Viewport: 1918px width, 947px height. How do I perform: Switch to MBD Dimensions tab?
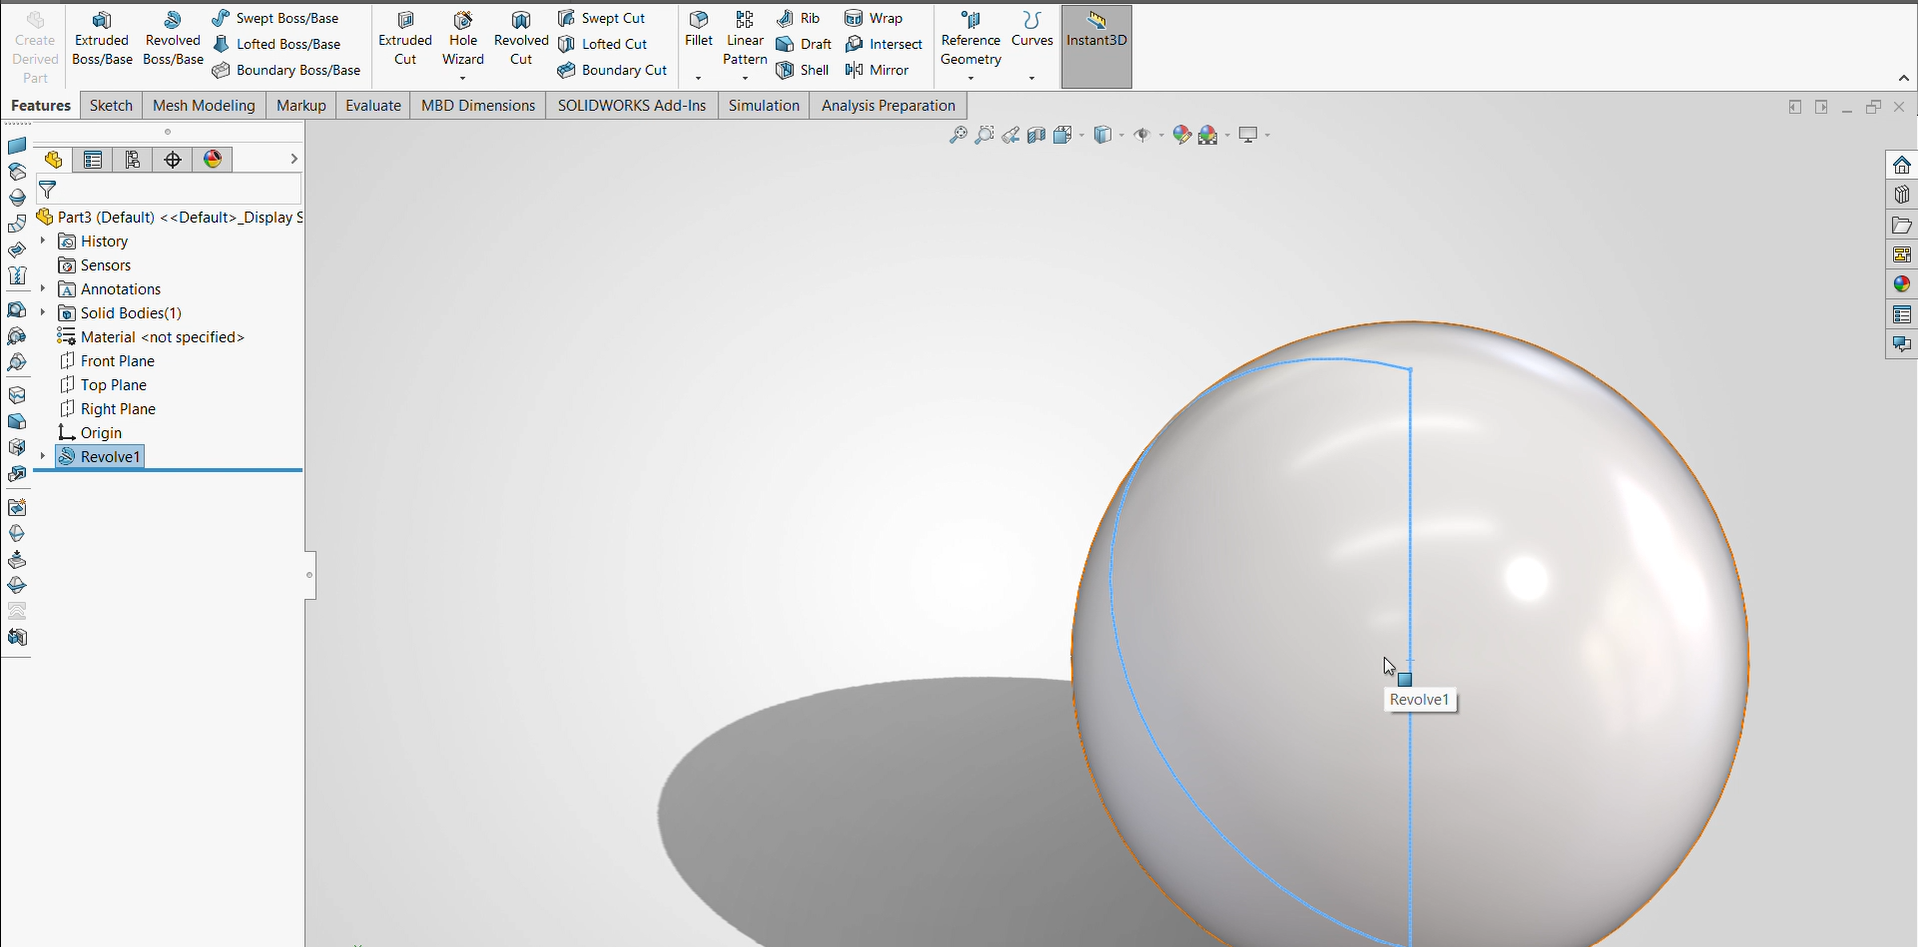pos(478,105)
